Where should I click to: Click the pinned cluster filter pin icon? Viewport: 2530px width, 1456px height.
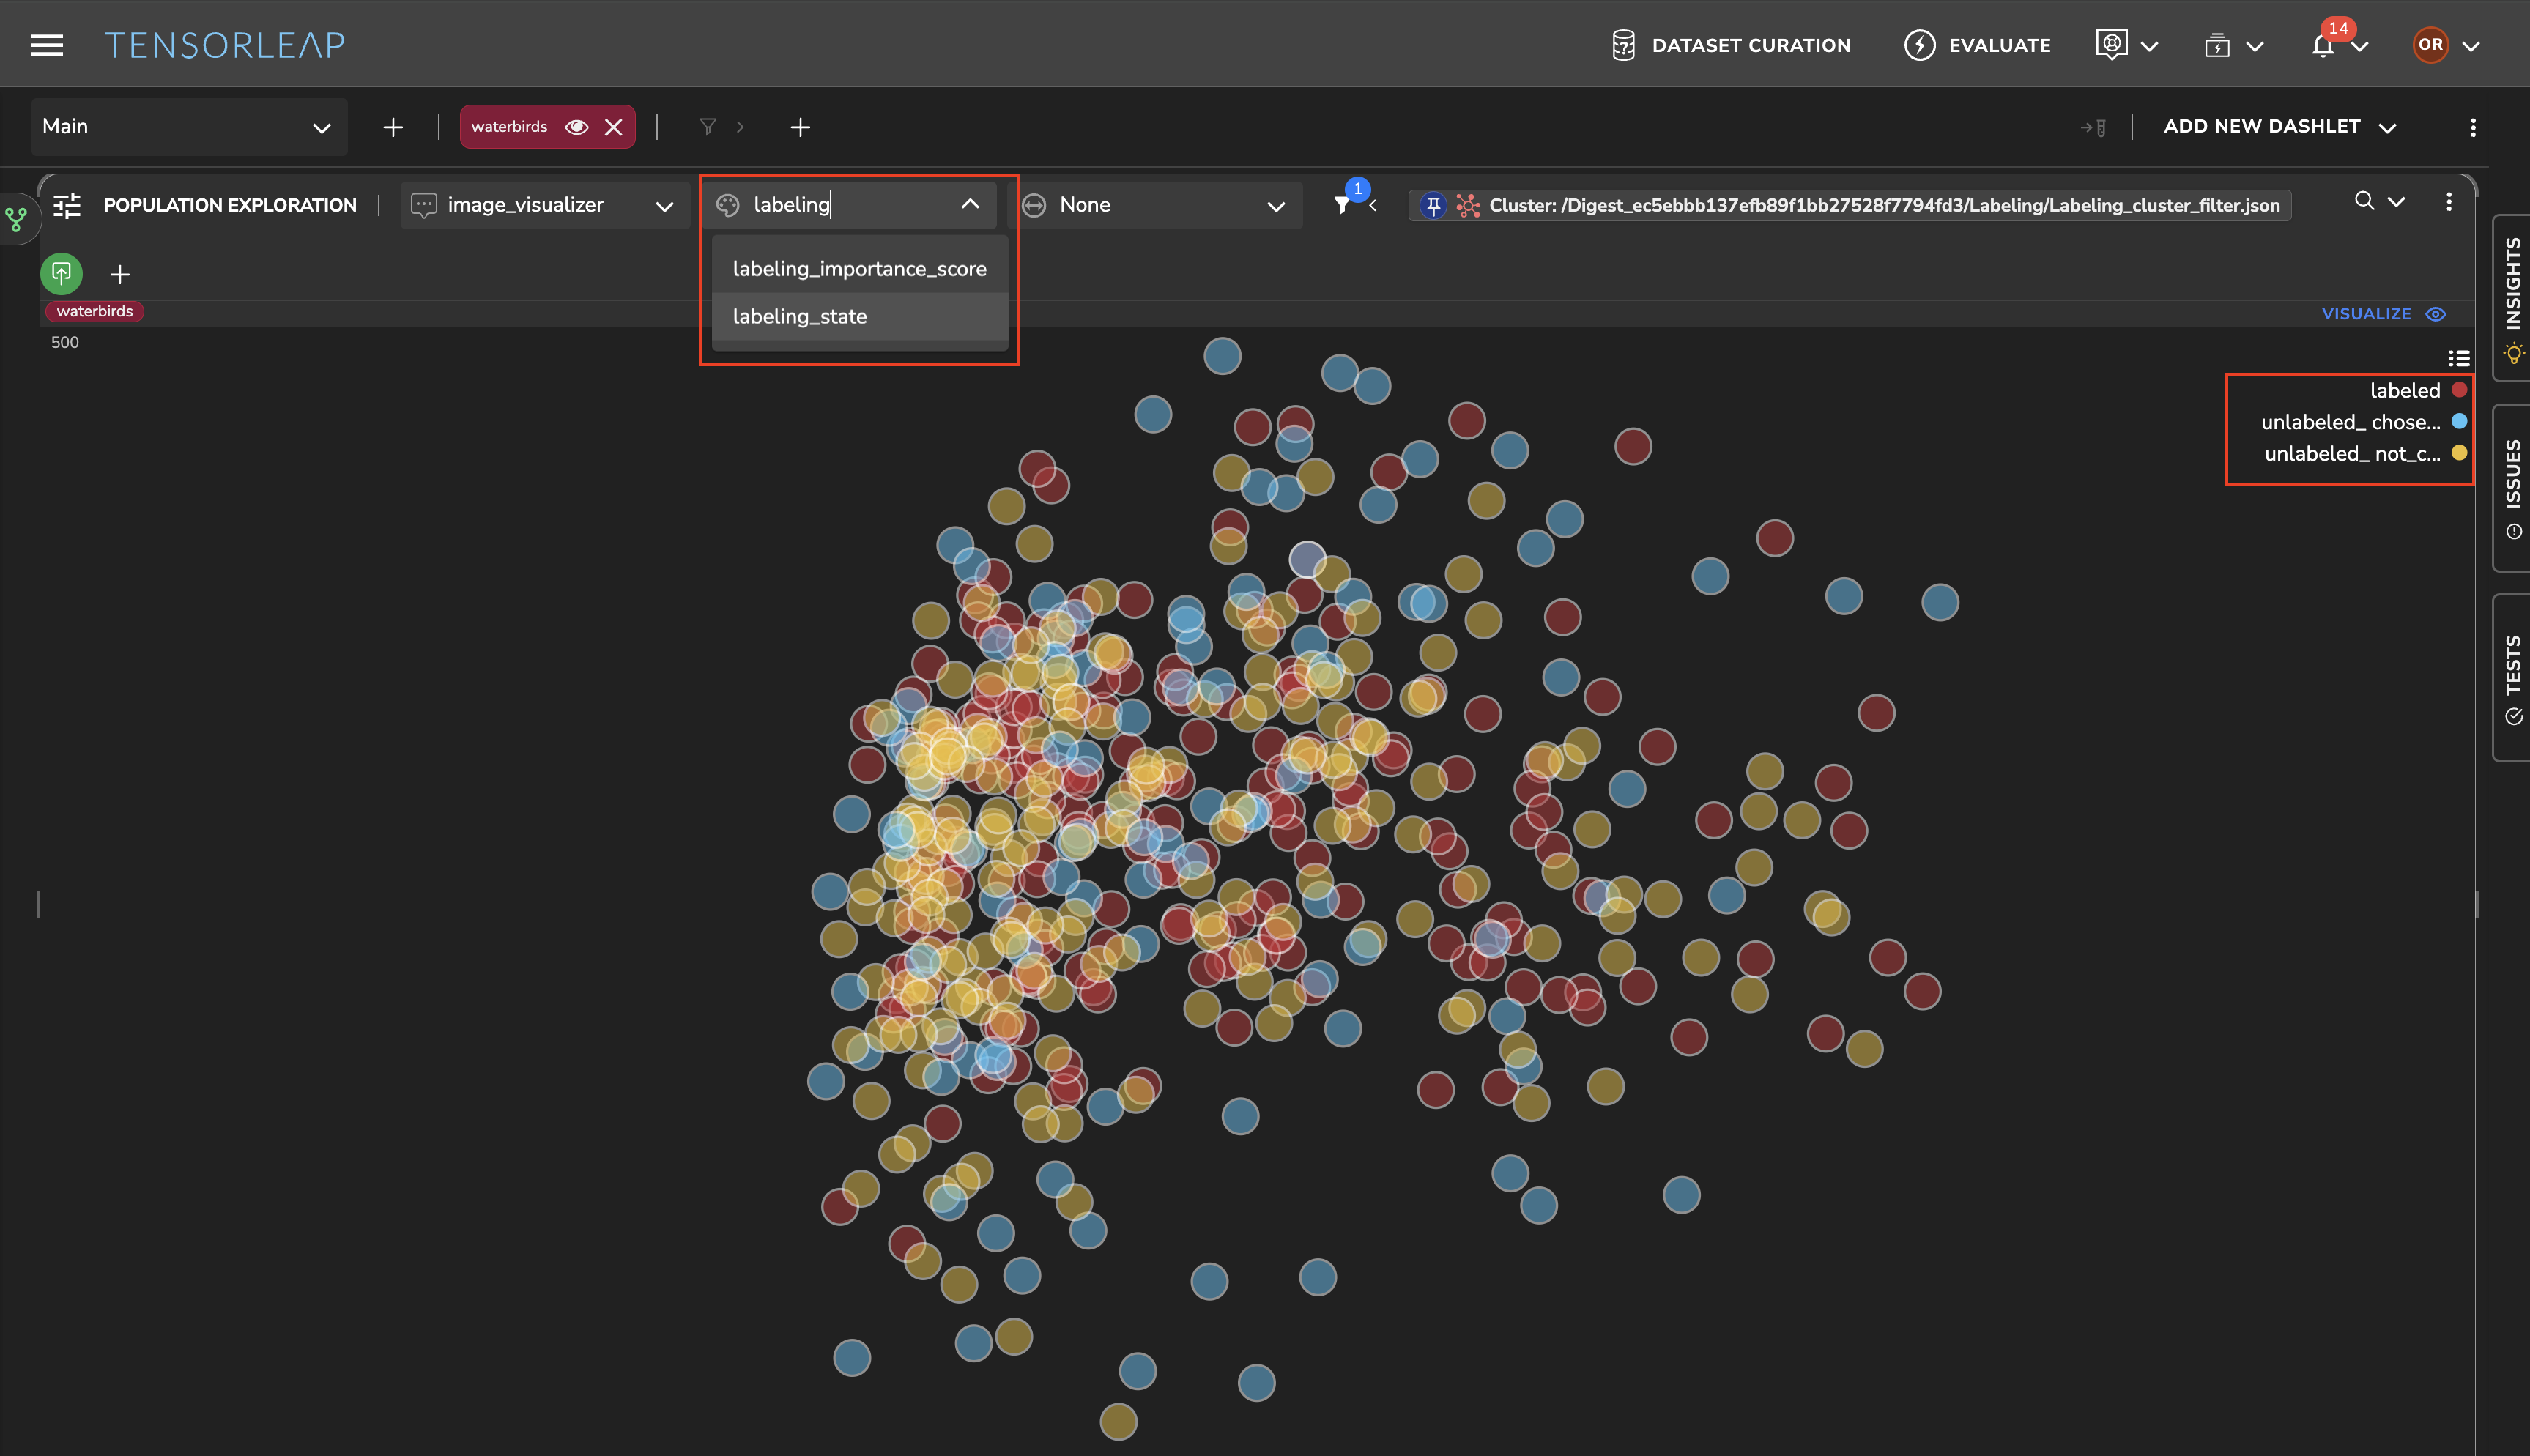click(1433, 205)
